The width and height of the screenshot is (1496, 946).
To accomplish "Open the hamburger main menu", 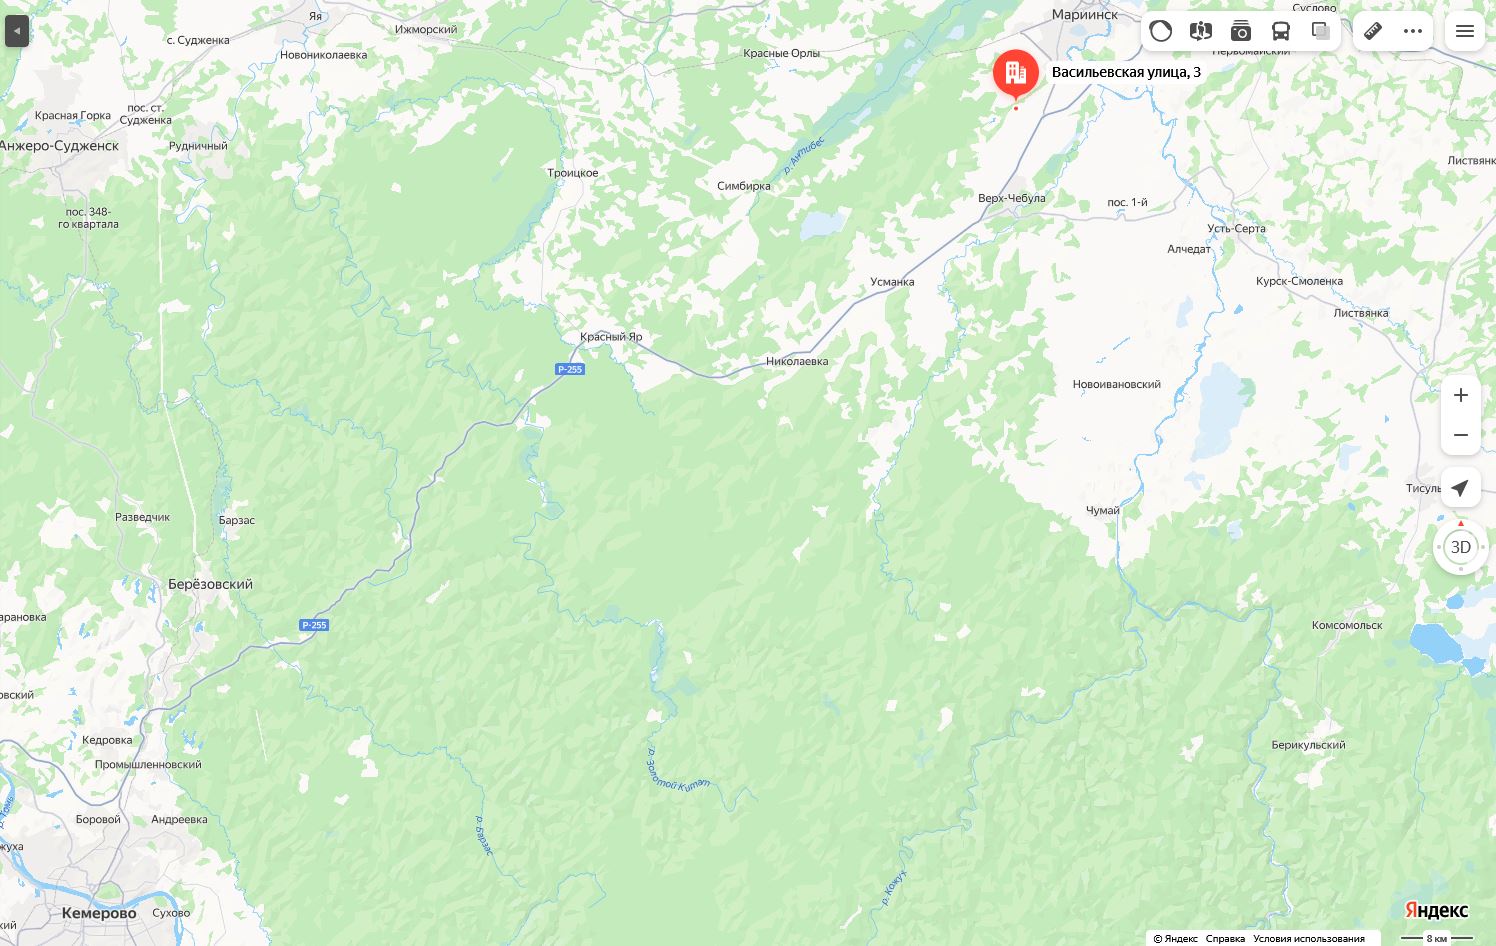I will pos(1465,31).
